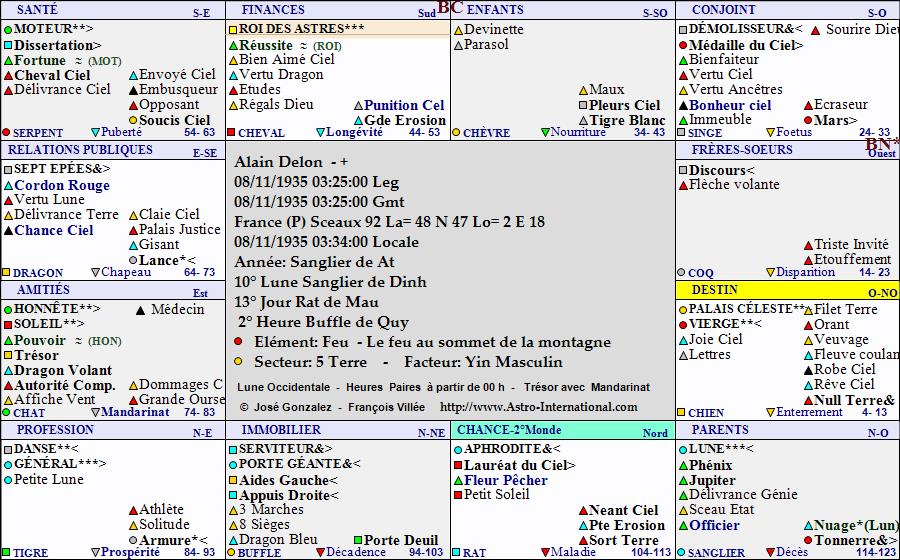Click the green circle next to SANGLIER
Viewport: 900px width, 560px height.
(x=682, y=552)
